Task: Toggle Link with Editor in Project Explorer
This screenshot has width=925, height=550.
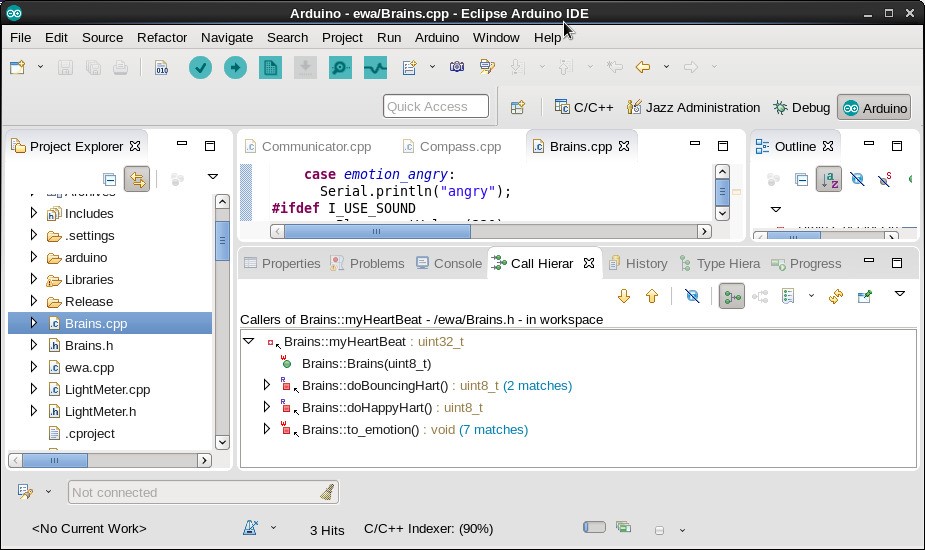Action: pyautogui.click(x=137, y=180)
